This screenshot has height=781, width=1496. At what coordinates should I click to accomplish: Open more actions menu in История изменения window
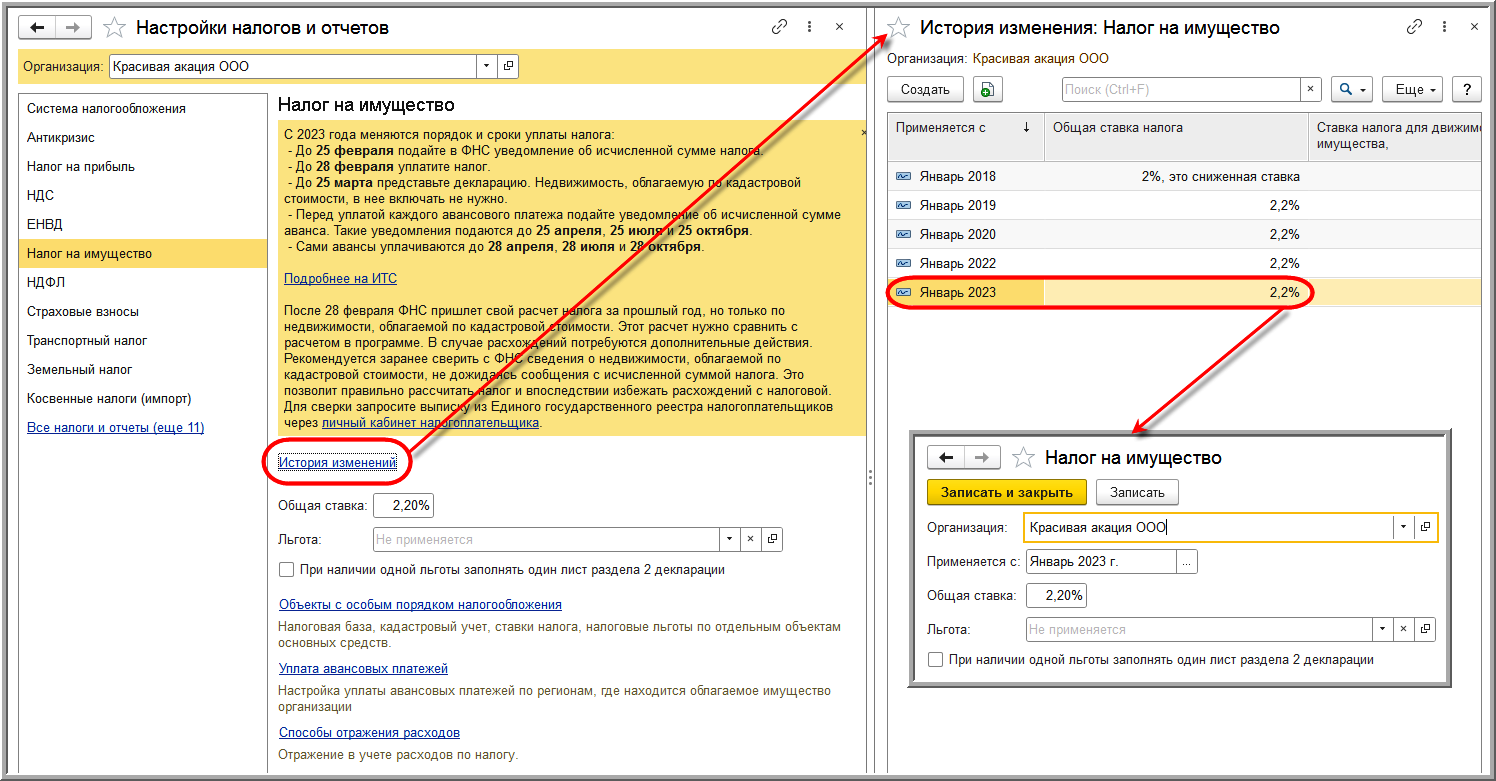(x=1445, y=27)
